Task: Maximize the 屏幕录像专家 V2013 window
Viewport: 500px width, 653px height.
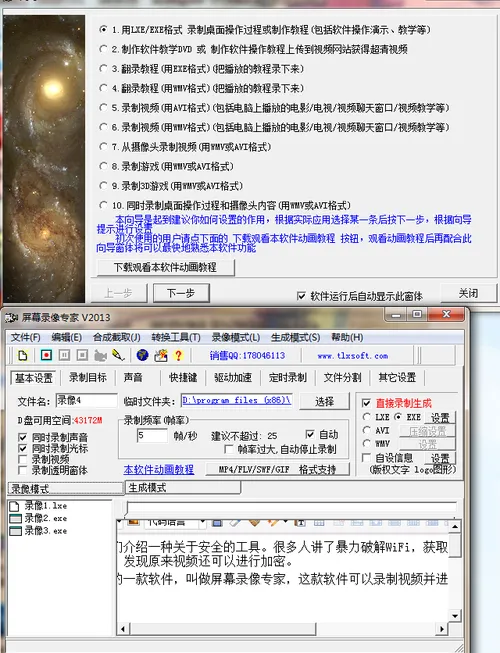Action: [x=417, y=314]
